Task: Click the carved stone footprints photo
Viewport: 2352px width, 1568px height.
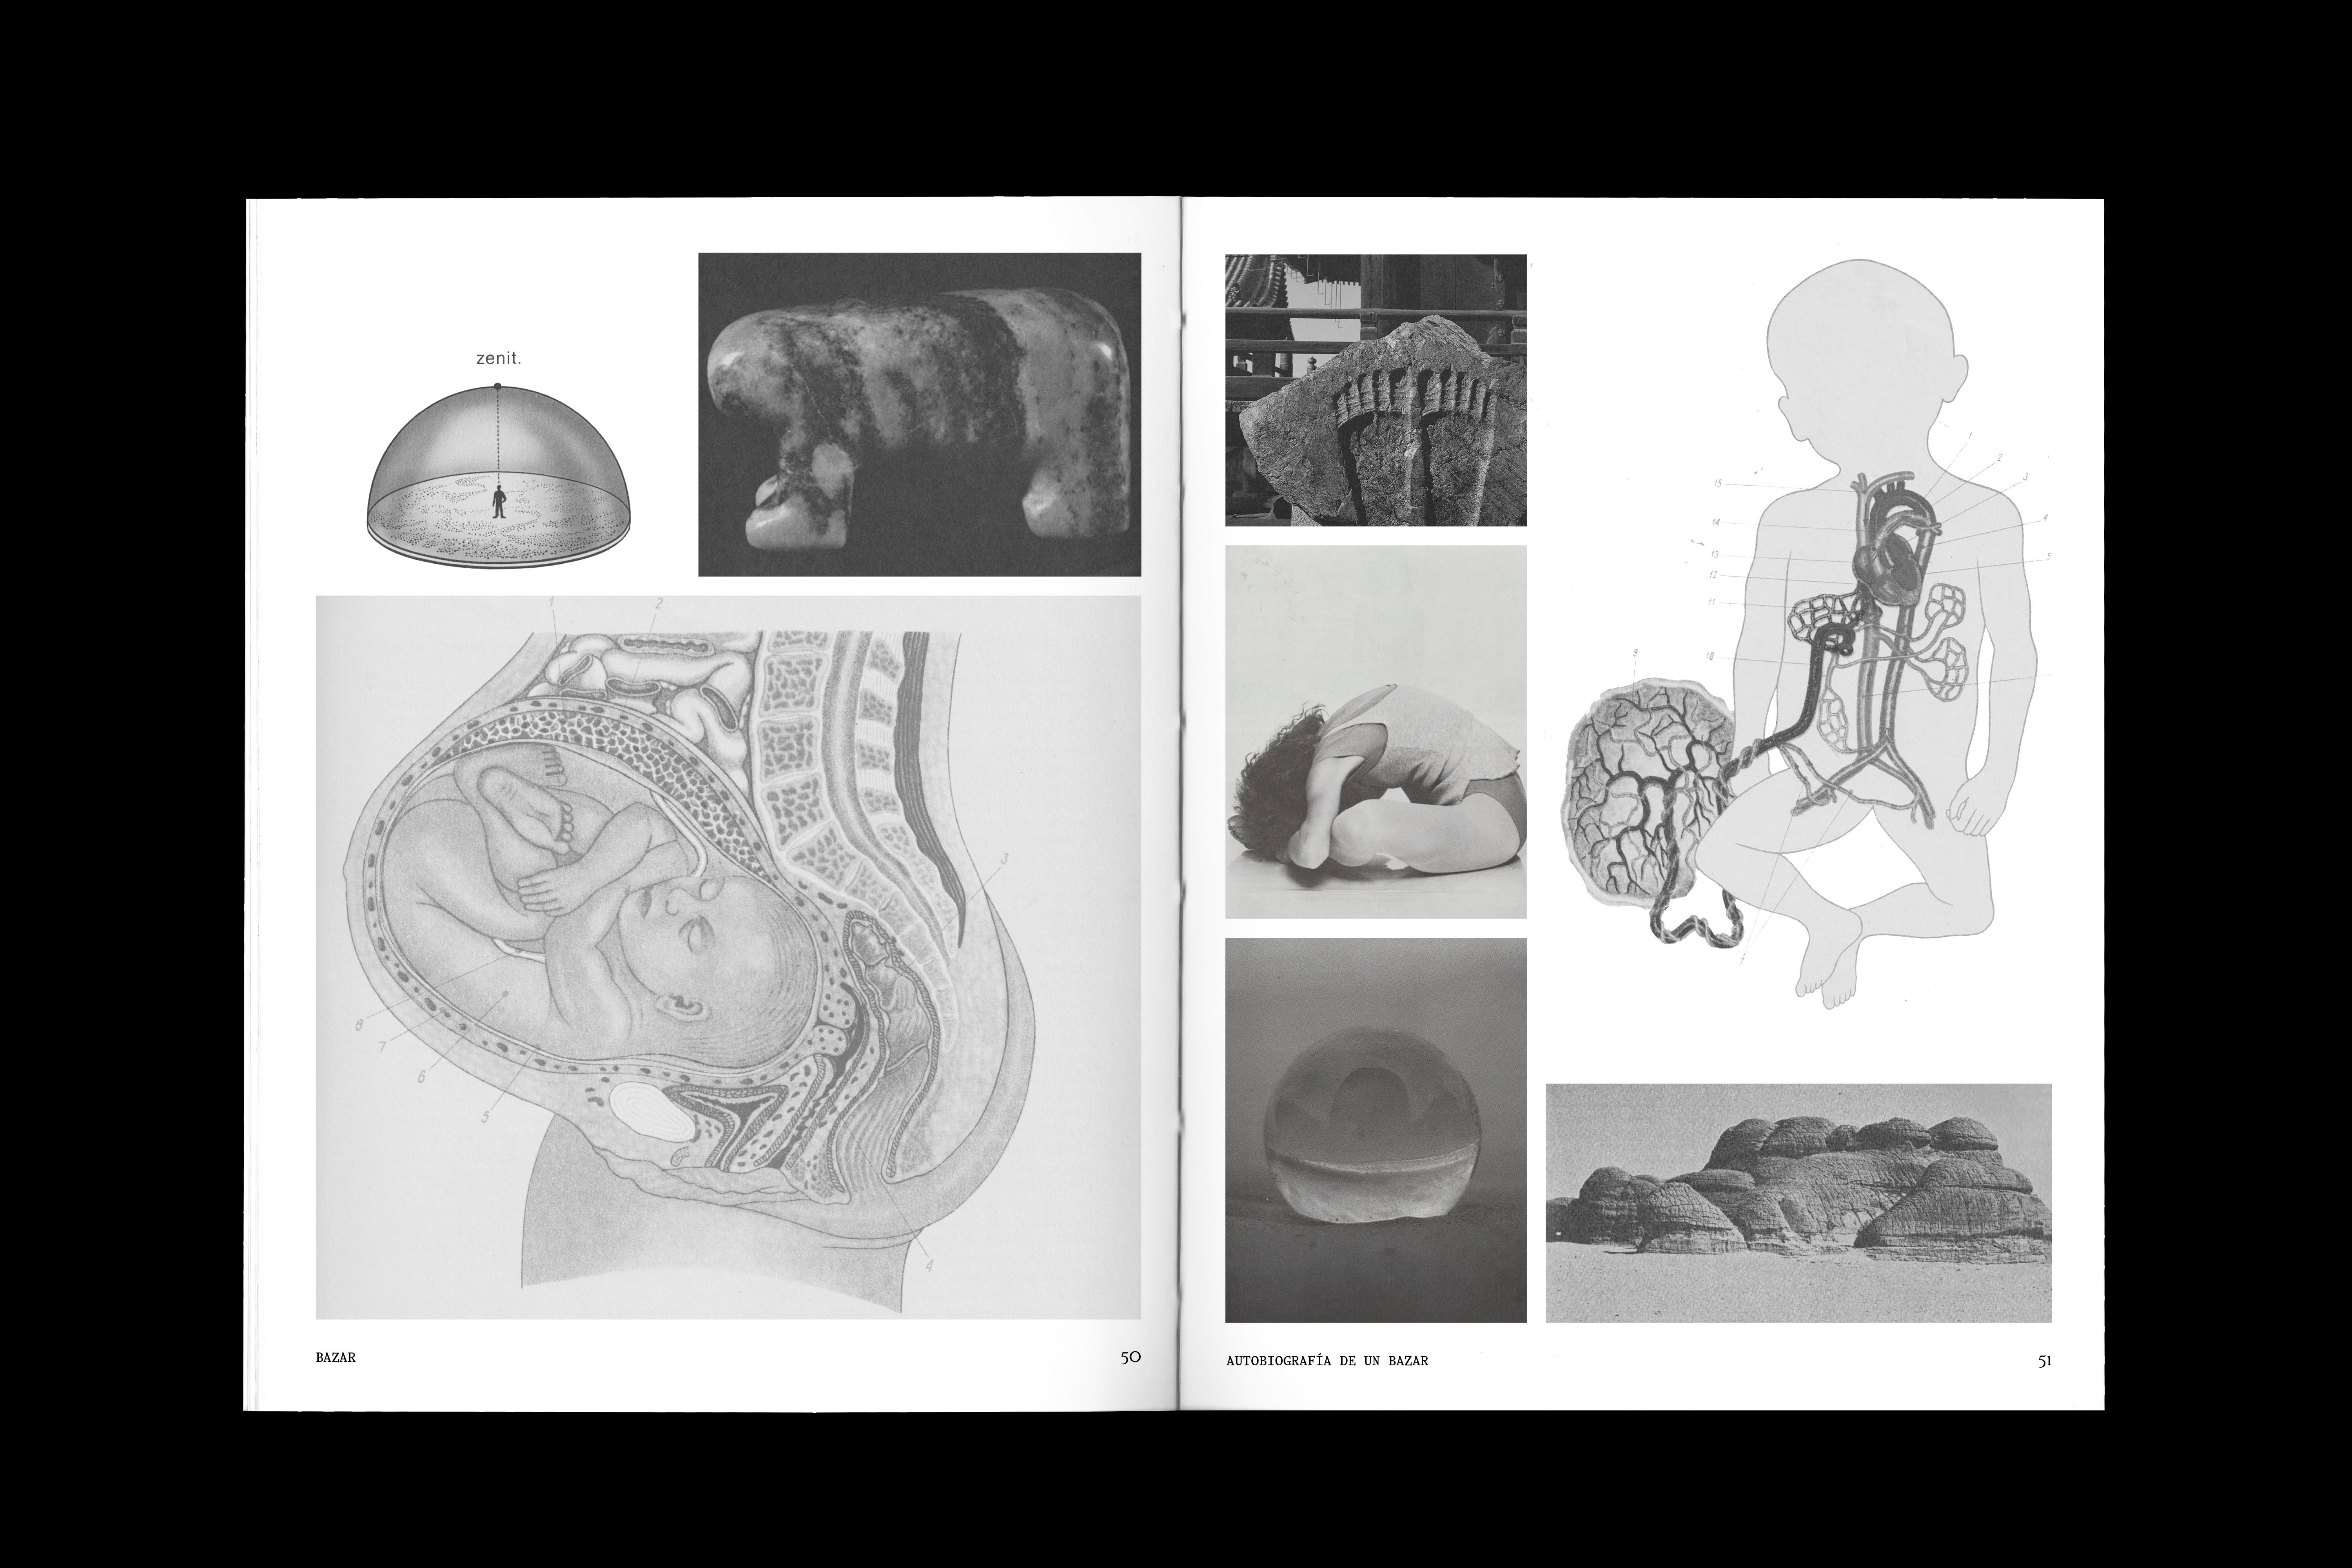Action: [x=1375, y=390]
